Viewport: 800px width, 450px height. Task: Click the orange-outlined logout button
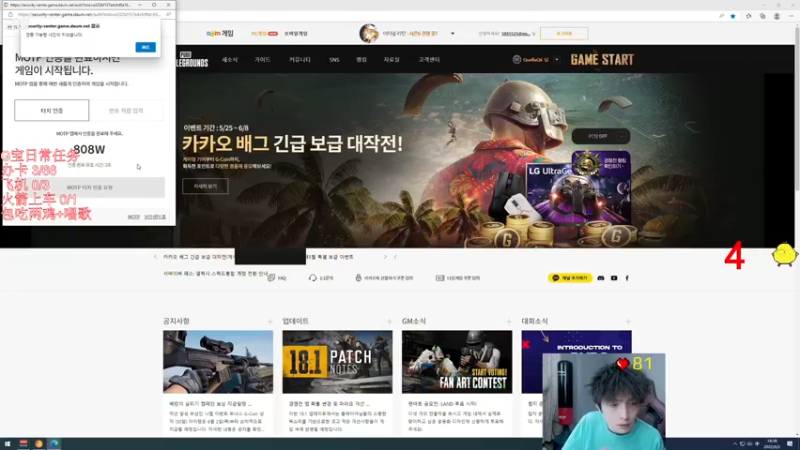pos(564,33)
